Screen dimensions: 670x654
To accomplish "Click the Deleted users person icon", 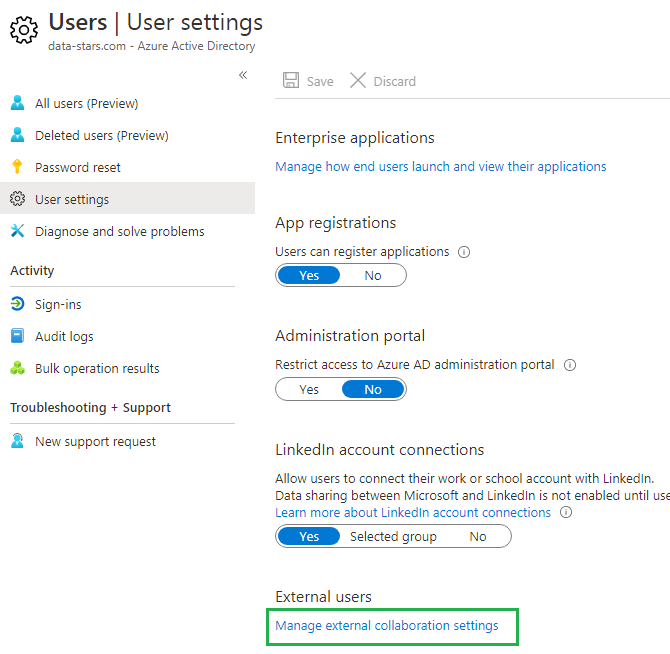I will [17, 135].
